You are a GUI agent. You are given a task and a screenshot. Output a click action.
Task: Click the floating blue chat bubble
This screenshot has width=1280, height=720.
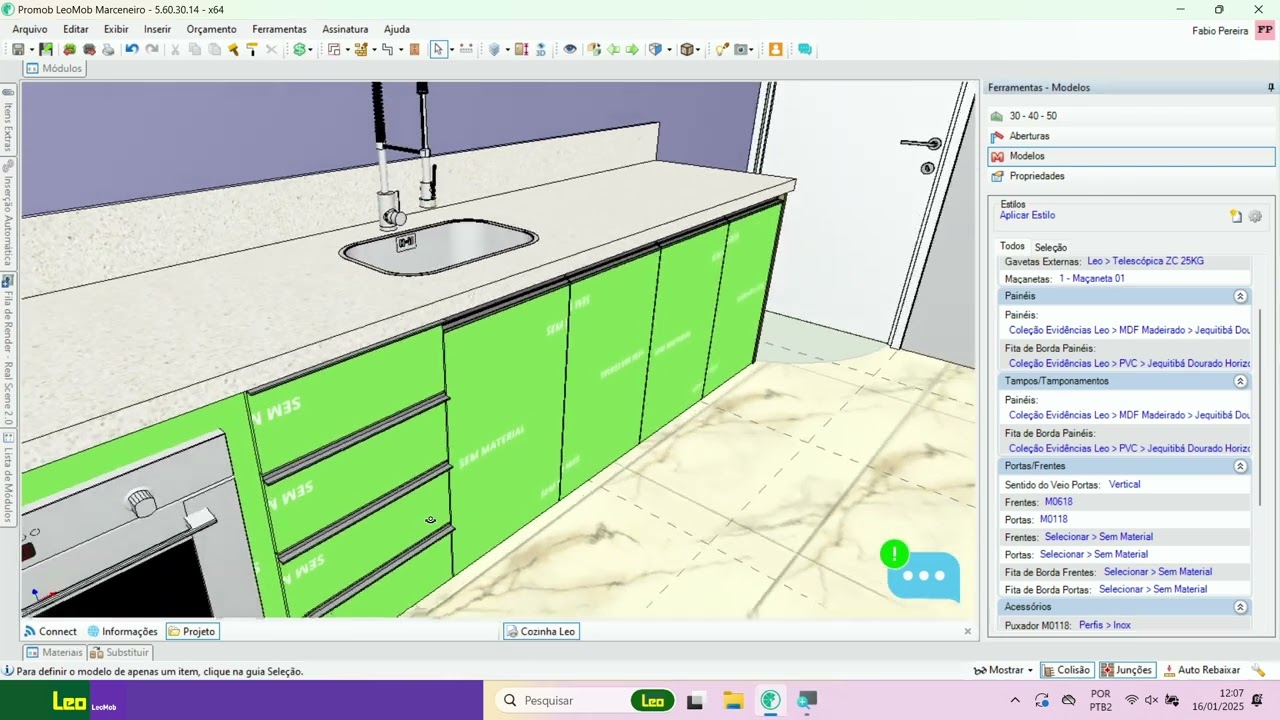(x=923, y=575)
